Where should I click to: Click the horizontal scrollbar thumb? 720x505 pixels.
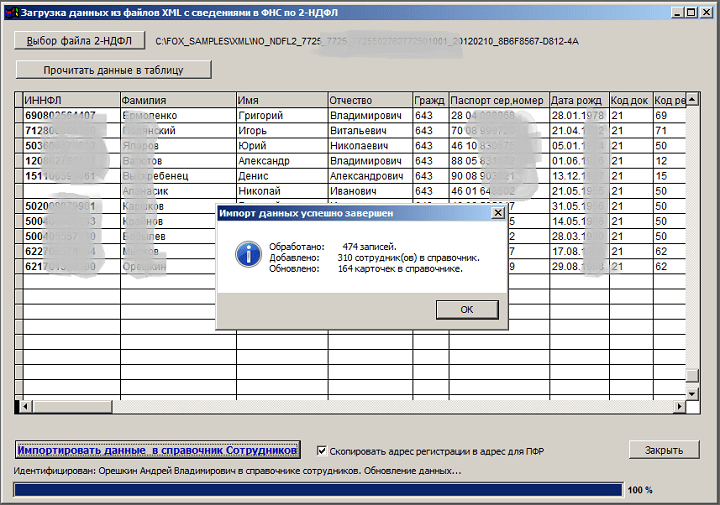(x=72, y=406)
